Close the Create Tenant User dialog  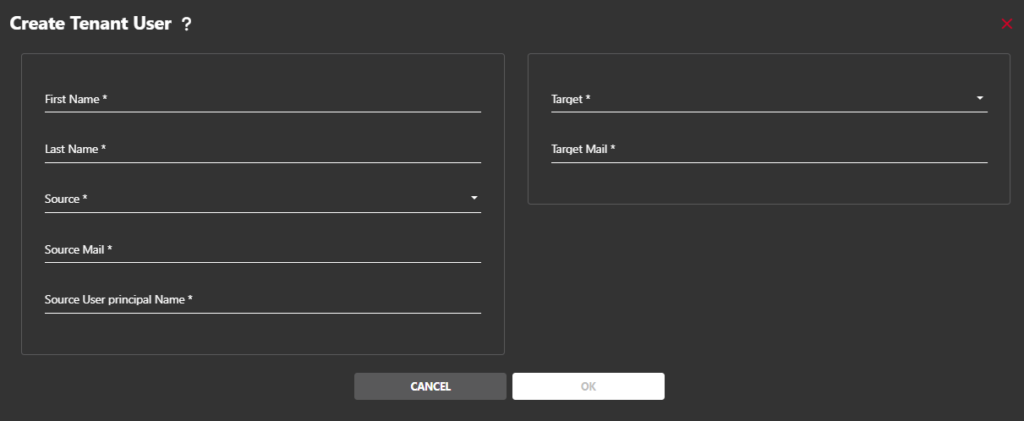[1006, 24]
